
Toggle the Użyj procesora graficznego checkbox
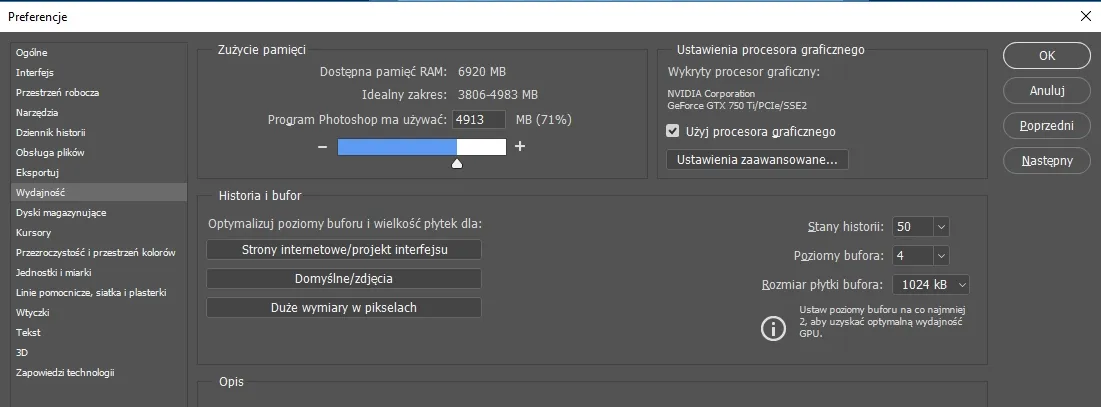coord(673,131)
